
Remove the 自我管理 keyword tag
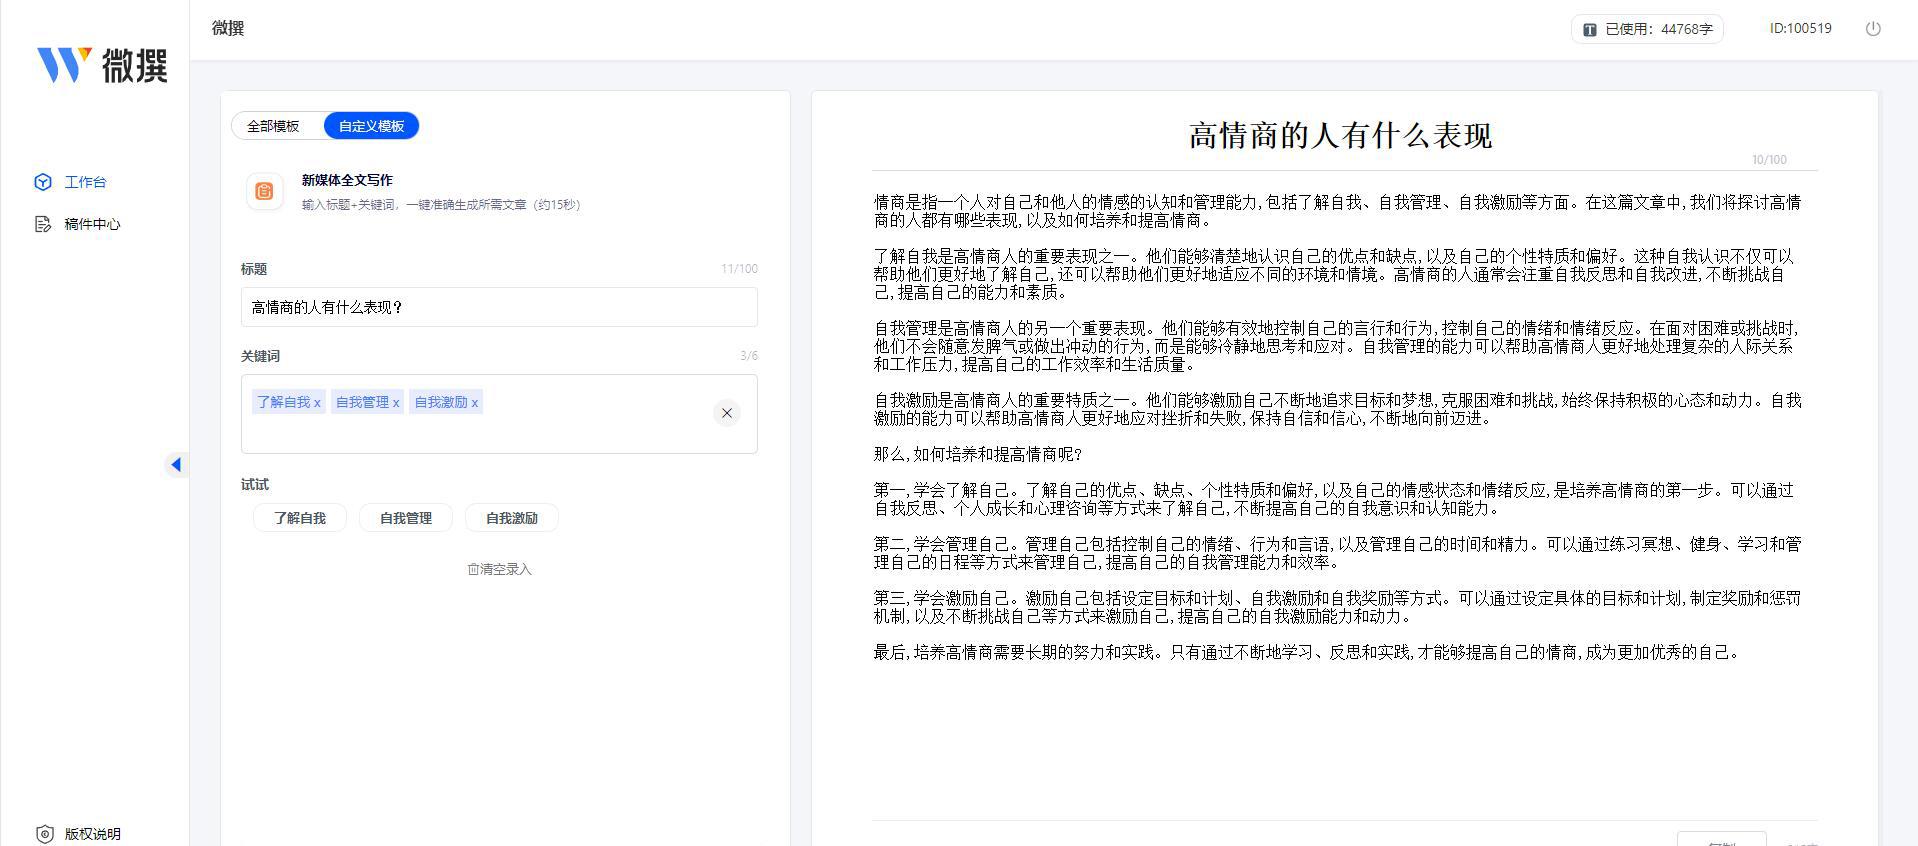(396, 403)
